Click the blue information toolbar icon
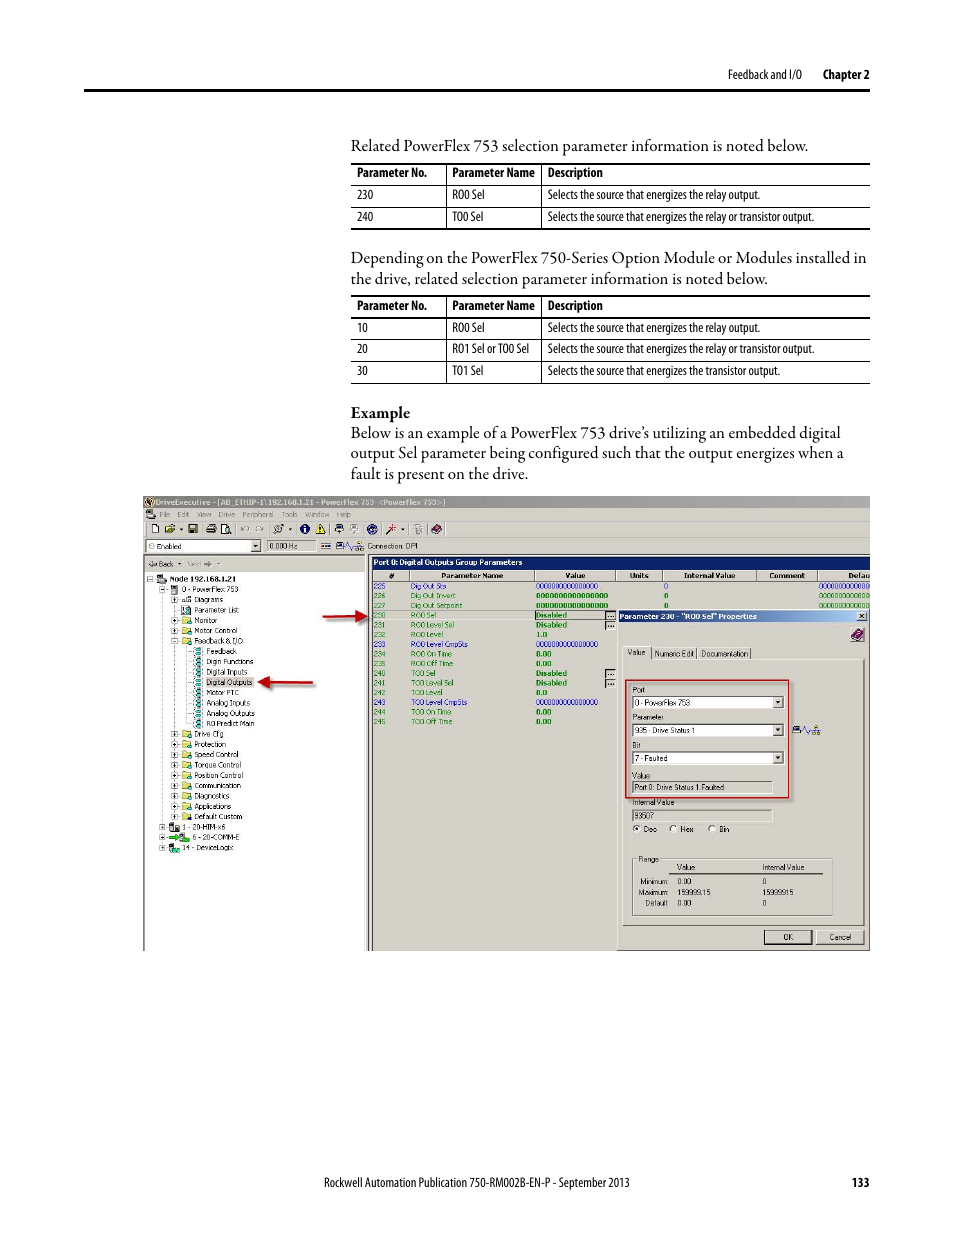The width and height of the screenshot is (954, 1235). pyautogui.click(x=305, y=529)
